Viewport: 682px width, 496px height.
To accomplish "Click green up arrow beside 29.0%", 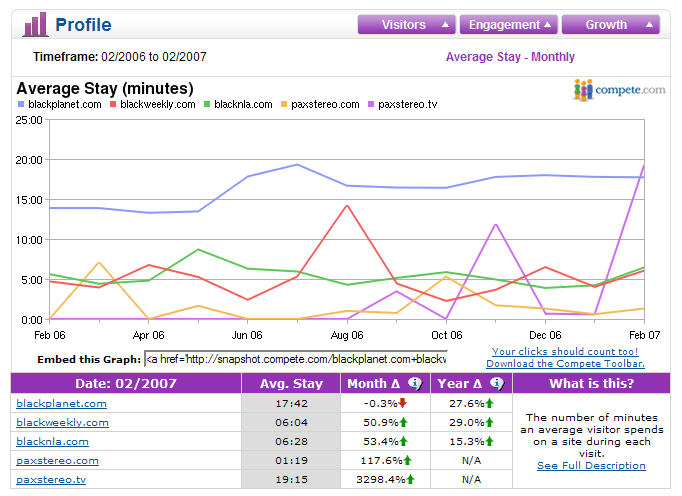I will (490, 422).
